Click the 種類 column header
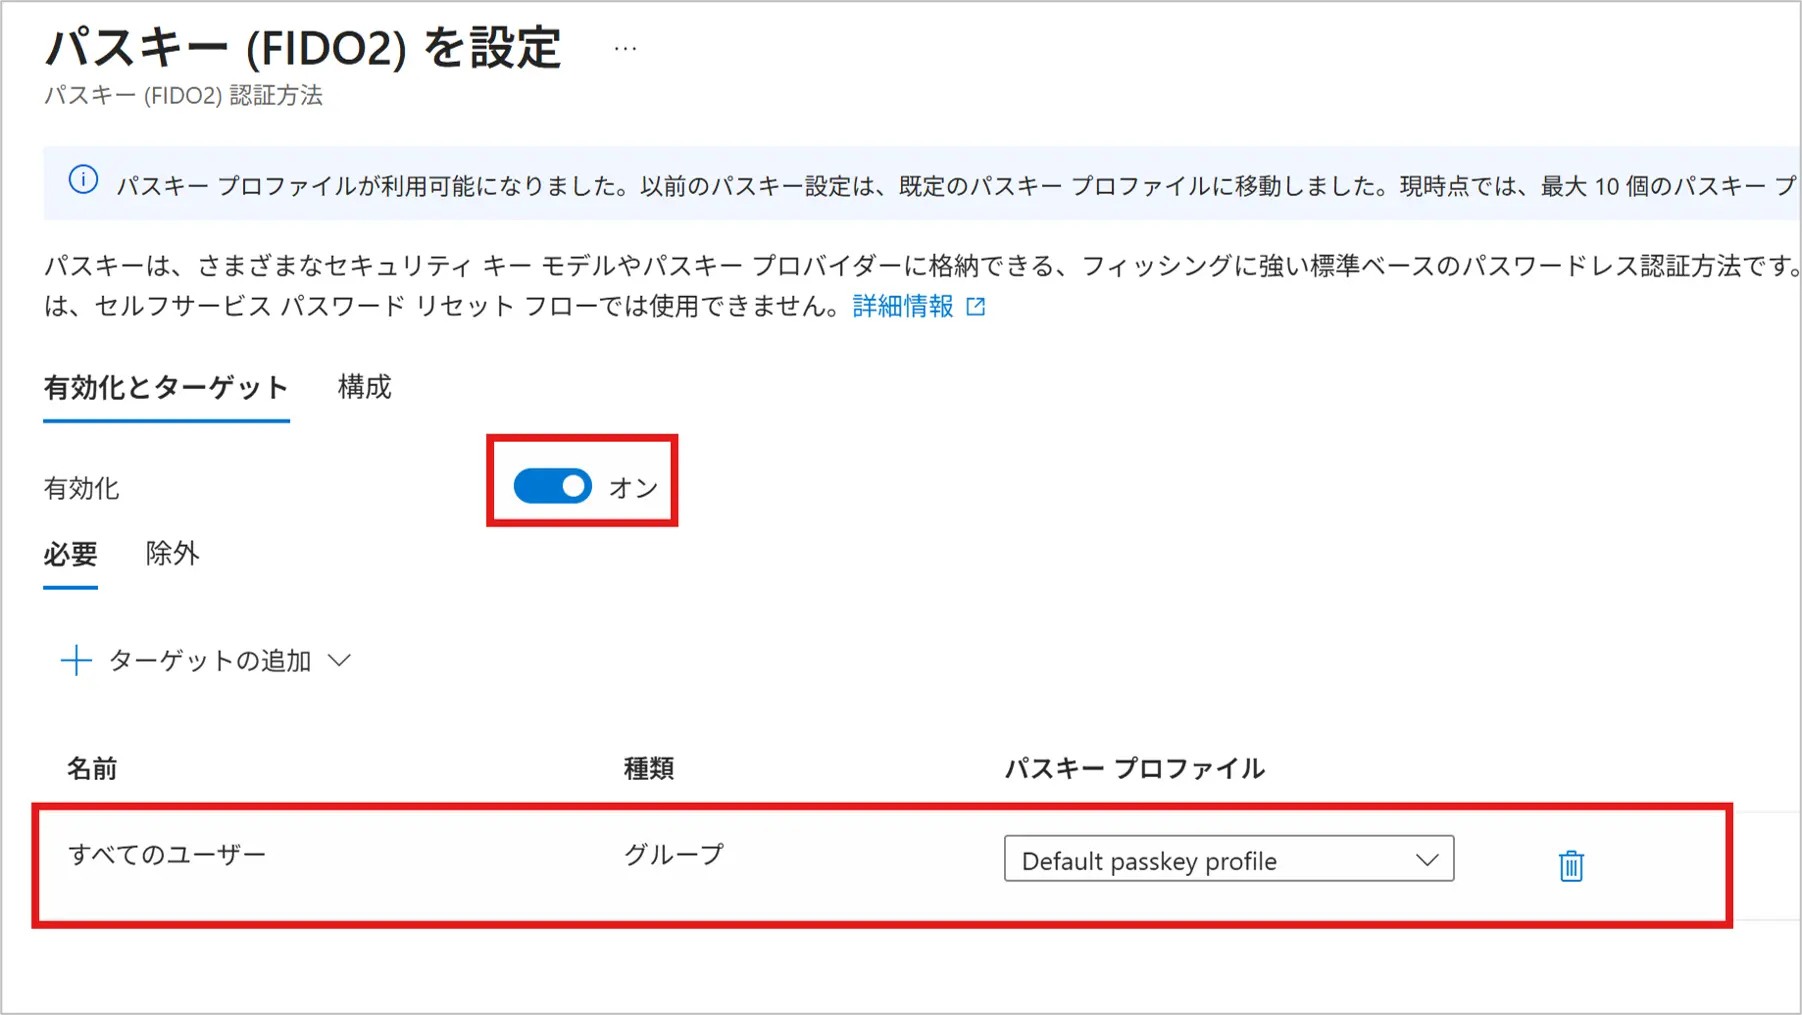Viewport: 1802px width, 1015px height. coord(649,768)
